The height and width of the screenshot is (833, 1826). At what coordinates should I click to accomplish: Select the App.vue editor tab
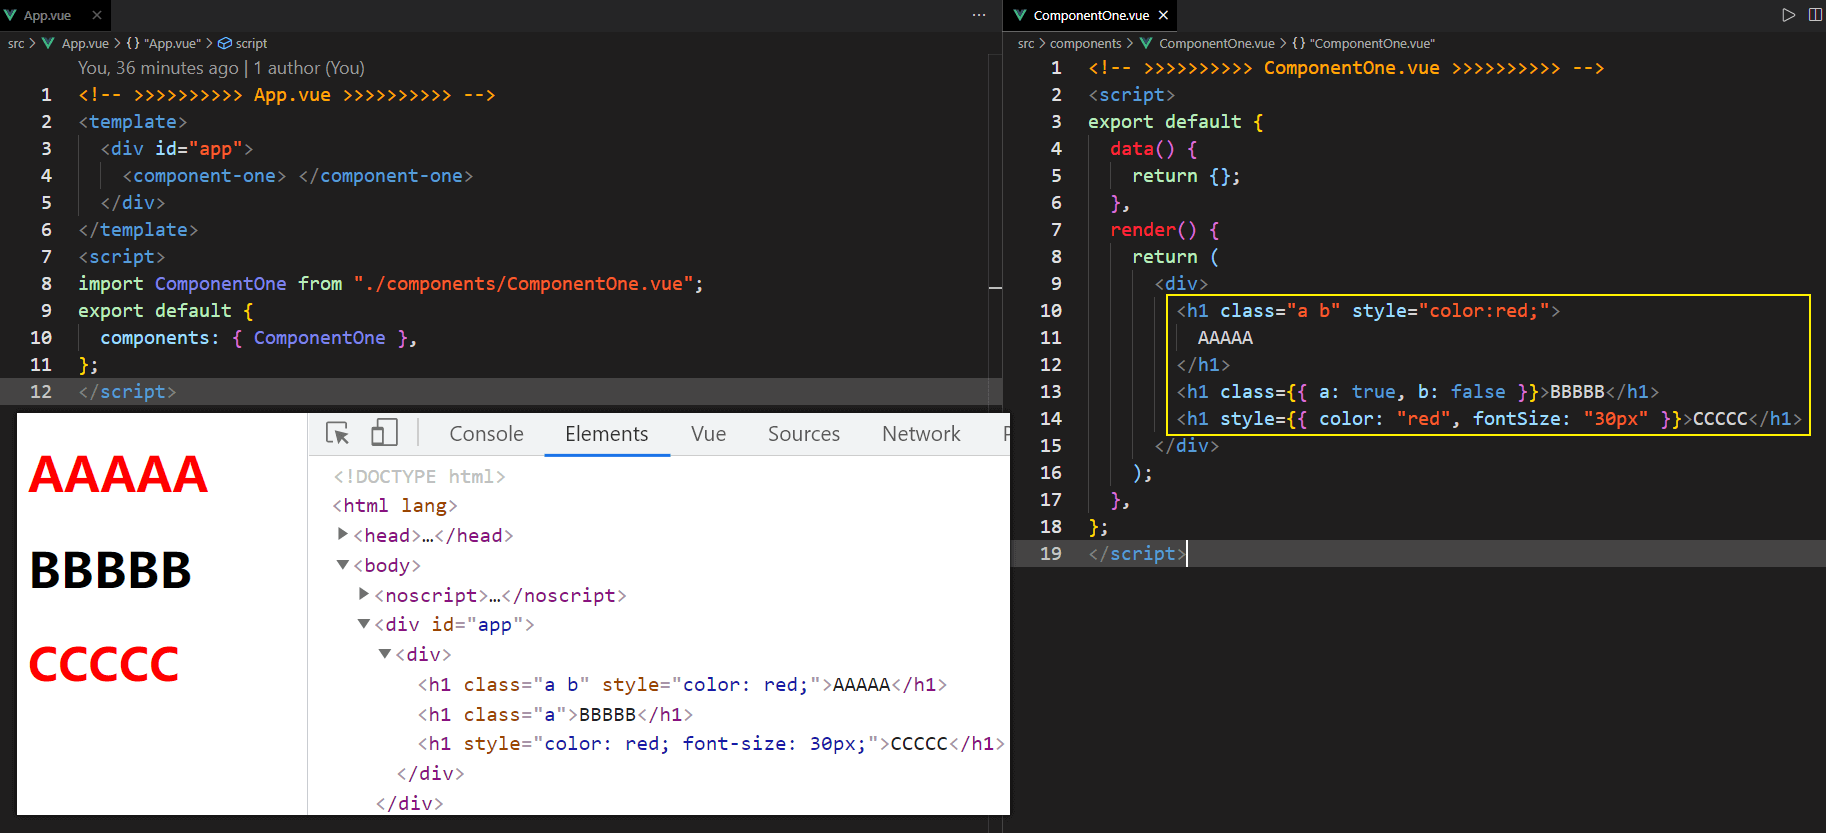pyautogui.click(x=54, y=15)
